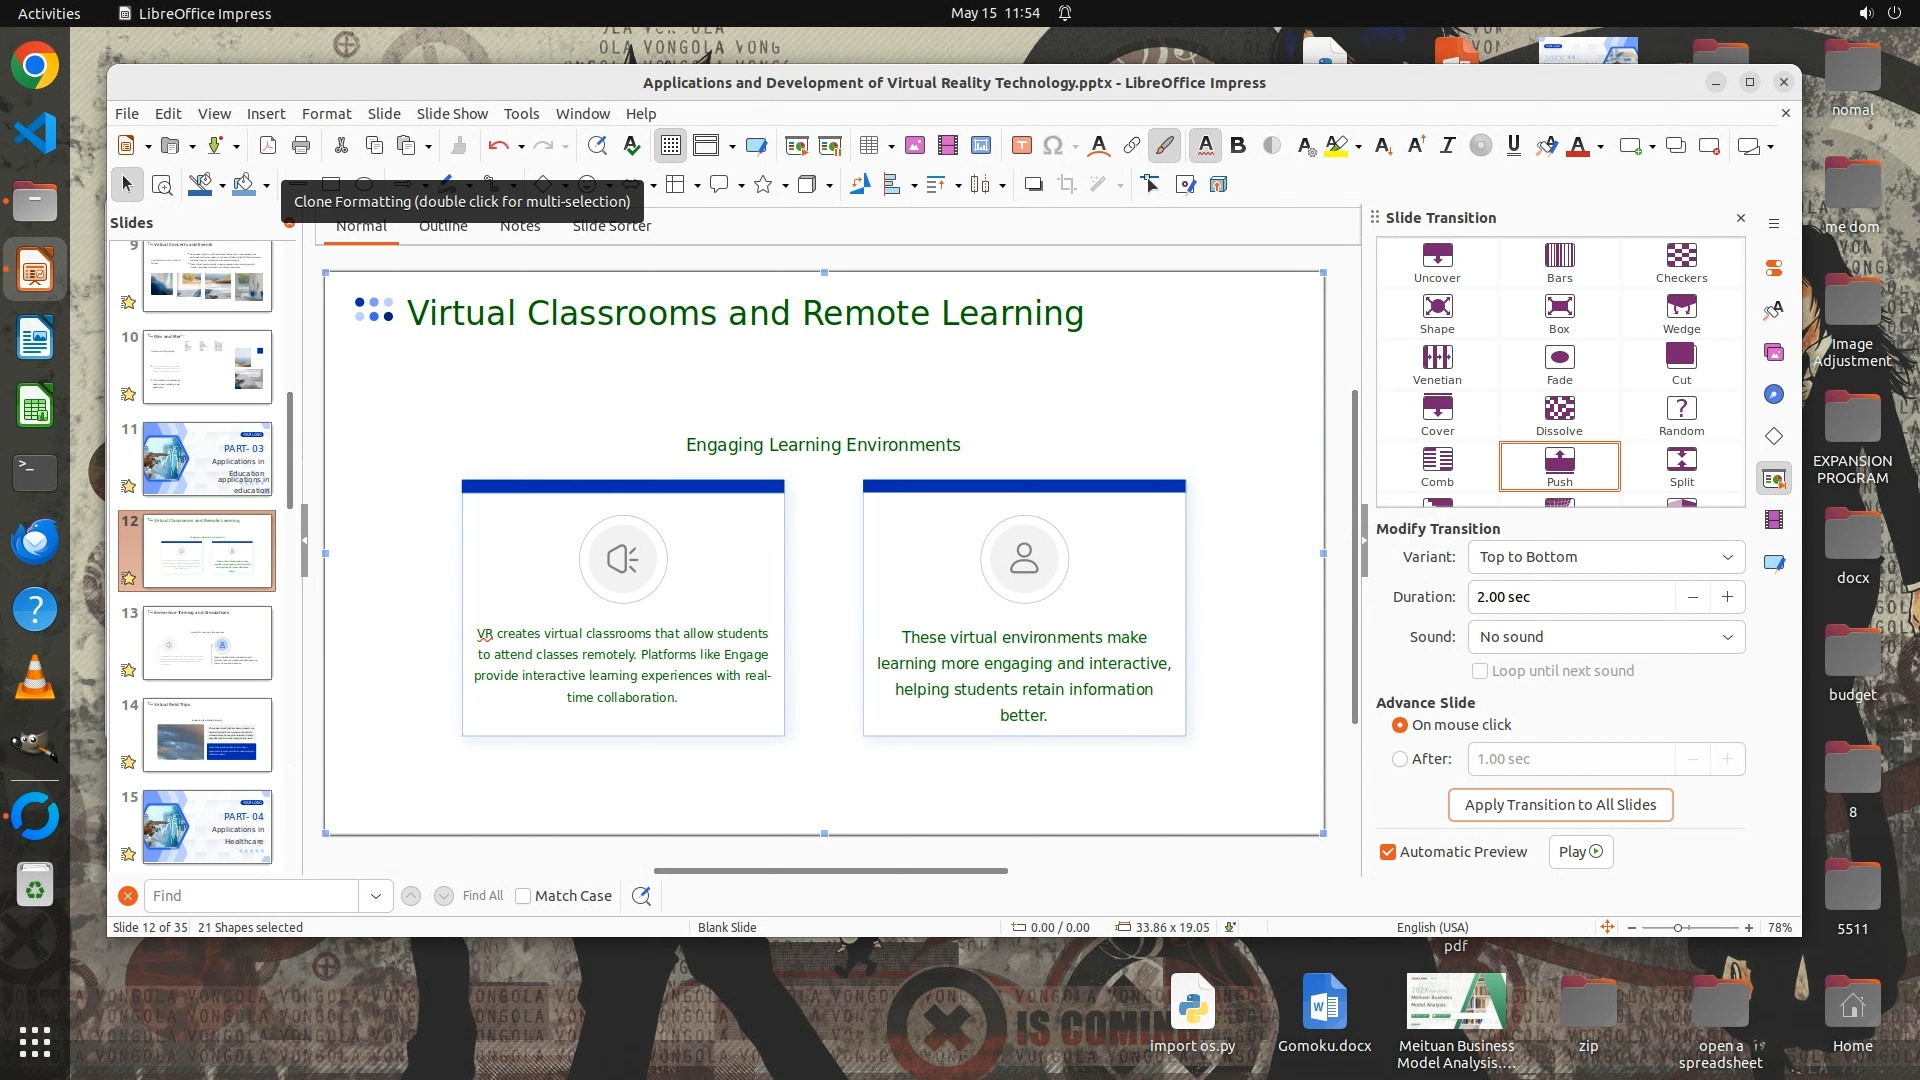Expand the Sound dropdown showing No sound
The image size is (1920, 1080).
[x=1605, y=637]
